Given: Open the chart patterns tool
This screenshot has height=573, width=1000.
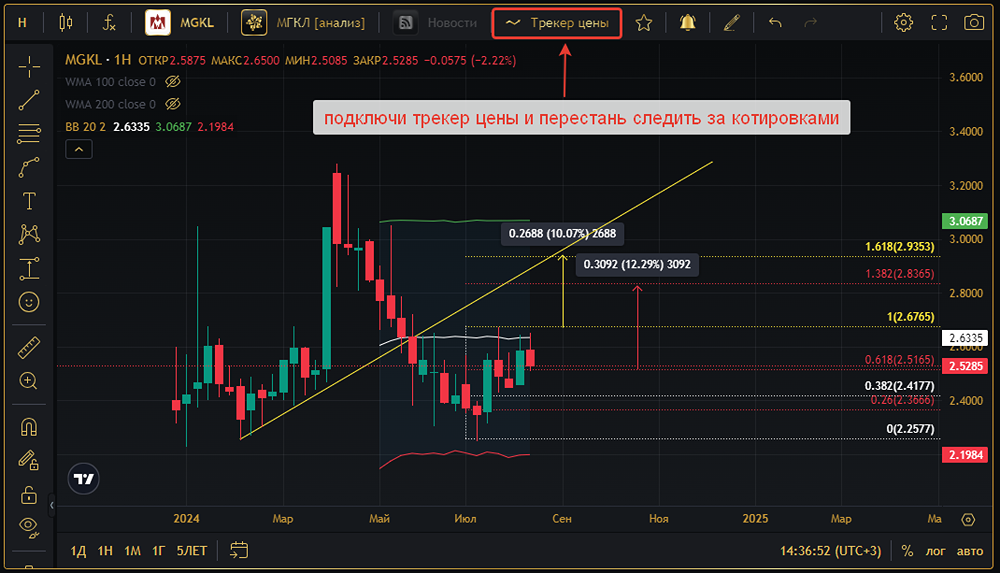Looking at the screenshot, I should pos(29,234).
